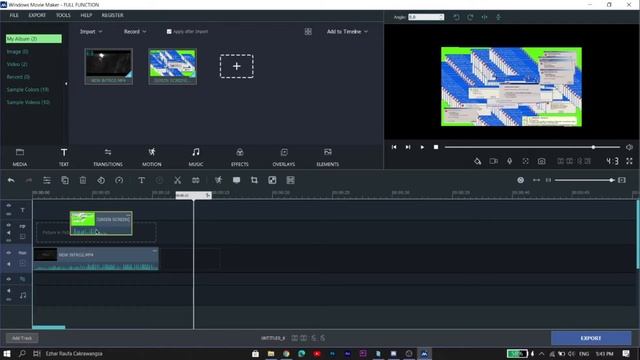640x360 pixels.
Task: Undo the last action
Action: (11, 180)
